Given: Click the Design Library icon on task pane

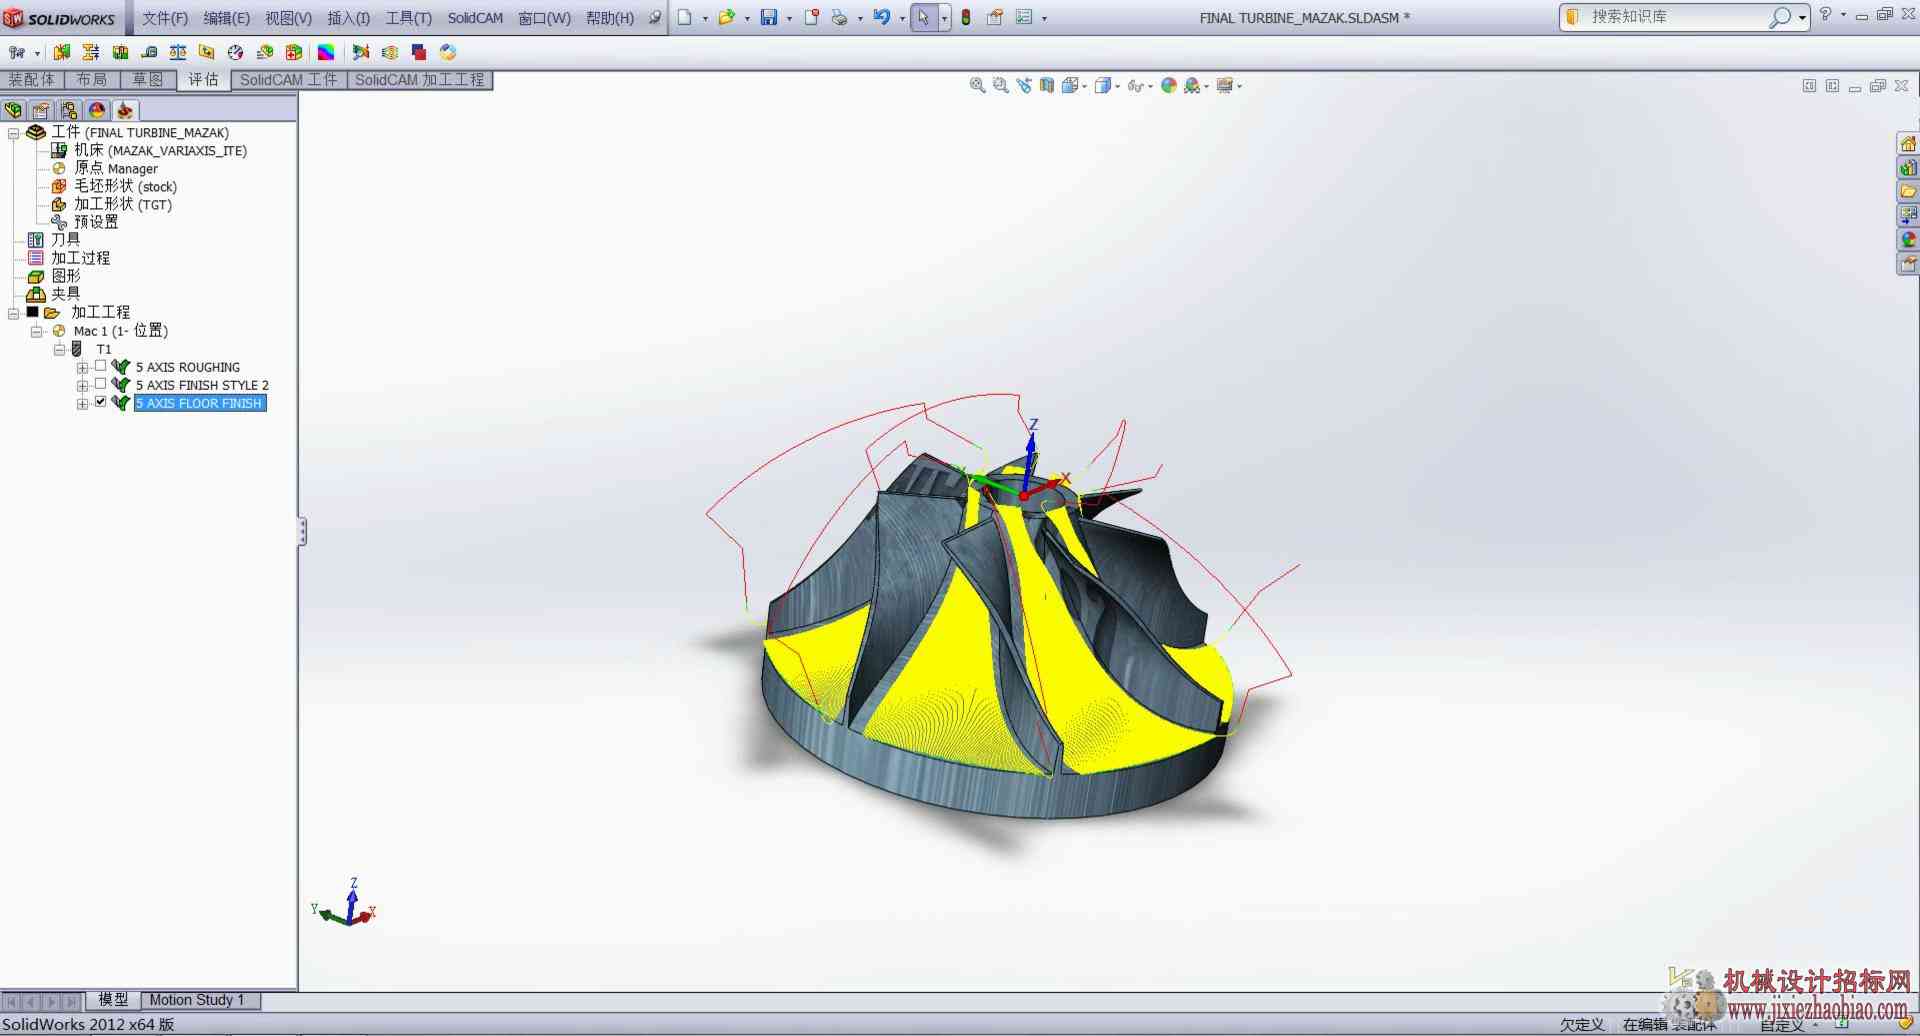Looking at the screenshot, I should pyautogui.click(x=1908, y=168).
